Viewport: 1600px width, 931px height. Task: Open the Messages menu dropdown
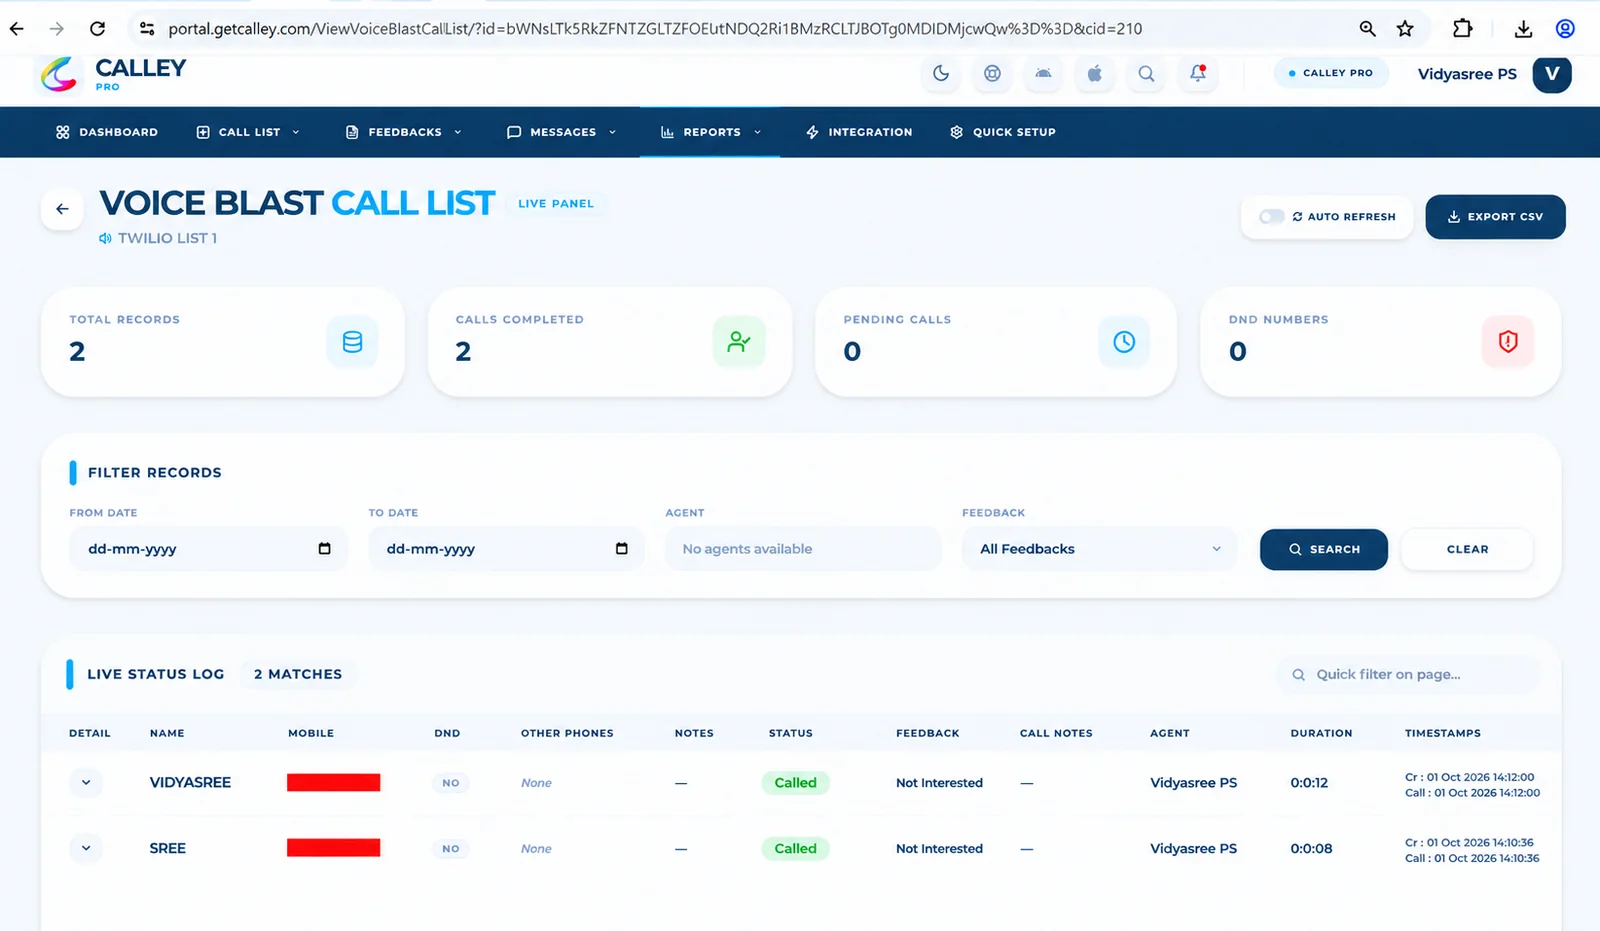coord(562,132)
